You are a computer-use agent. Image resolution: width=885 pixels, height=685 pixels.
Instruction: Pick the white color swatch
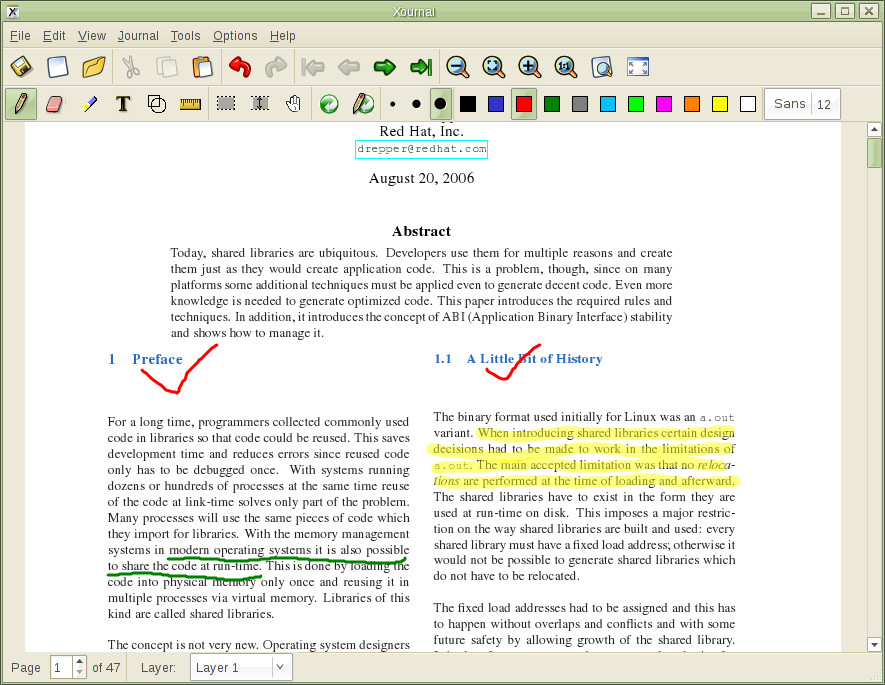(x=748, y=104)
